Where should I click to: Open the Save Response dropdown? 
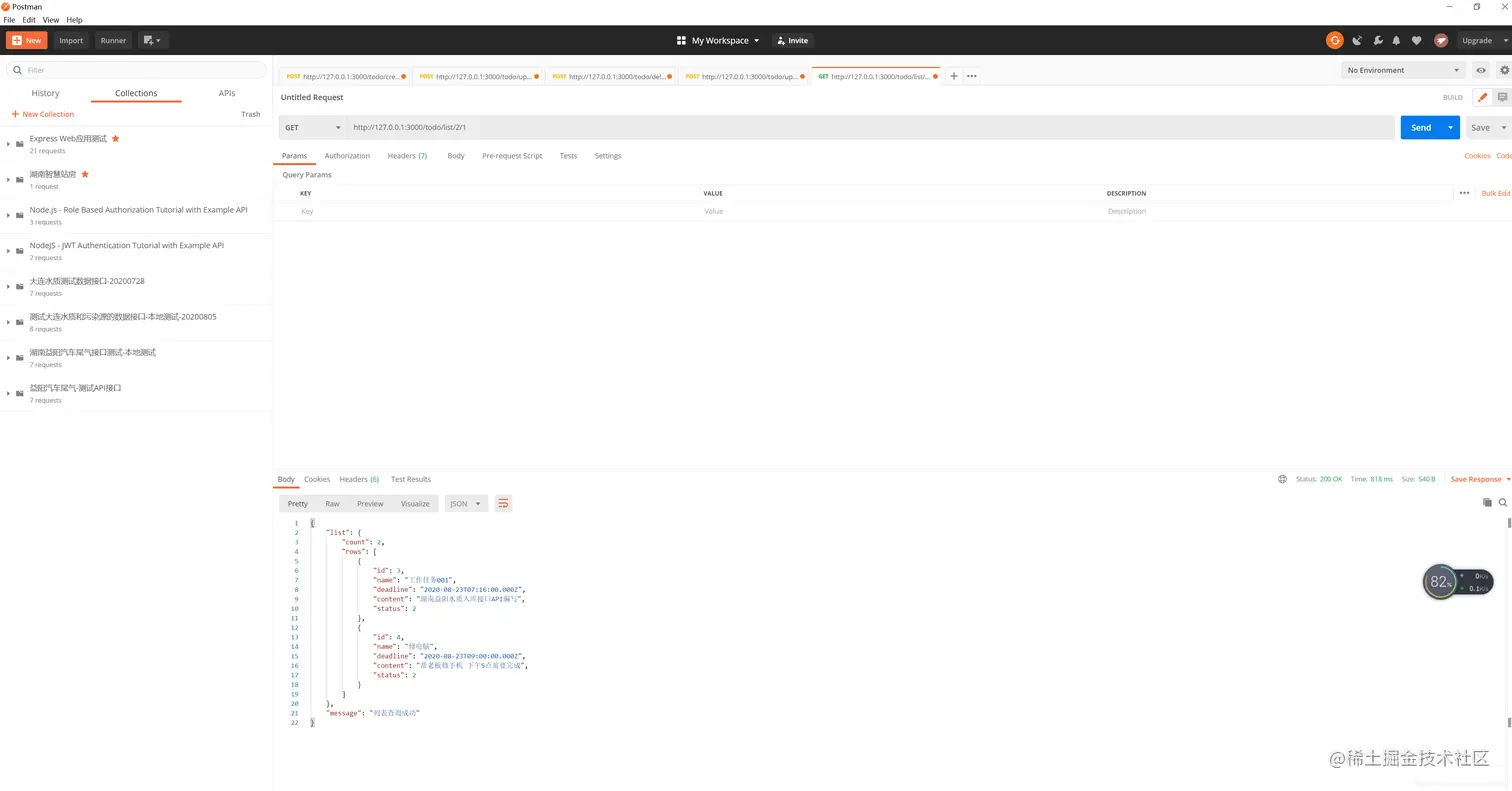pos(1480,479)
